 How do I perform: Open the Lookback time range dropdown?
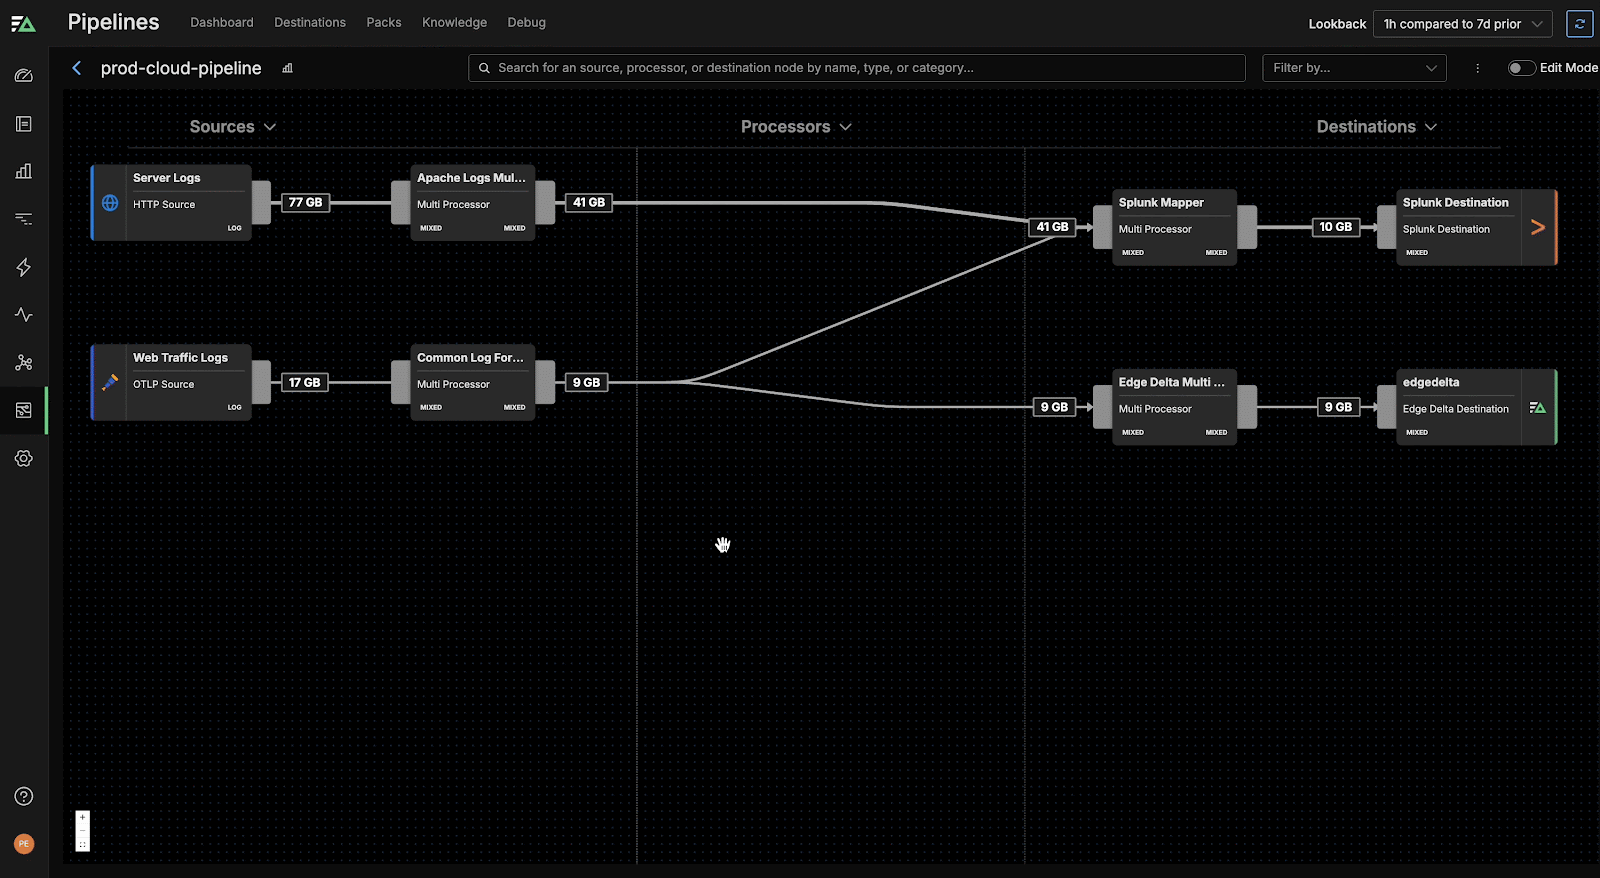[x=1462, y=24]
